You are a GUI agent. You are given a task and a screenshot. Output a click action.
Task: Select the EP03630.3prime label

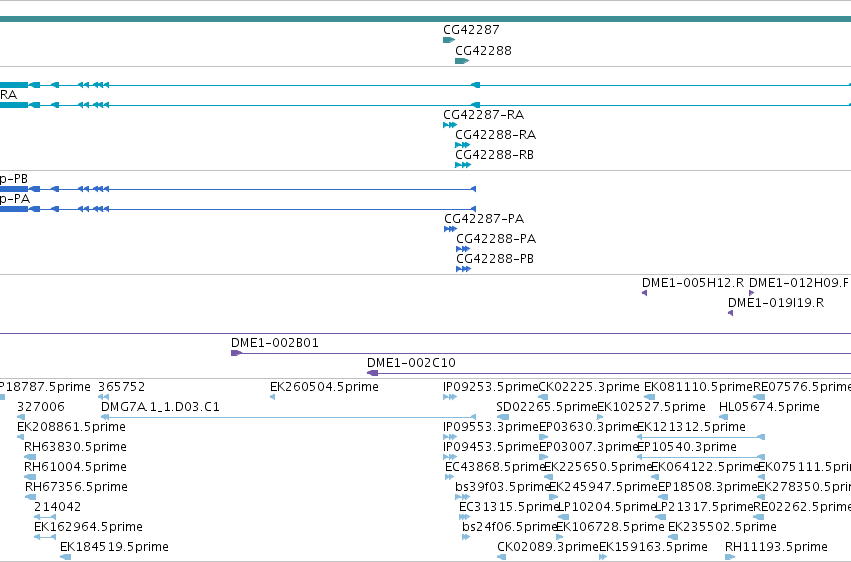pyautogui.click(x=588, y=427)
